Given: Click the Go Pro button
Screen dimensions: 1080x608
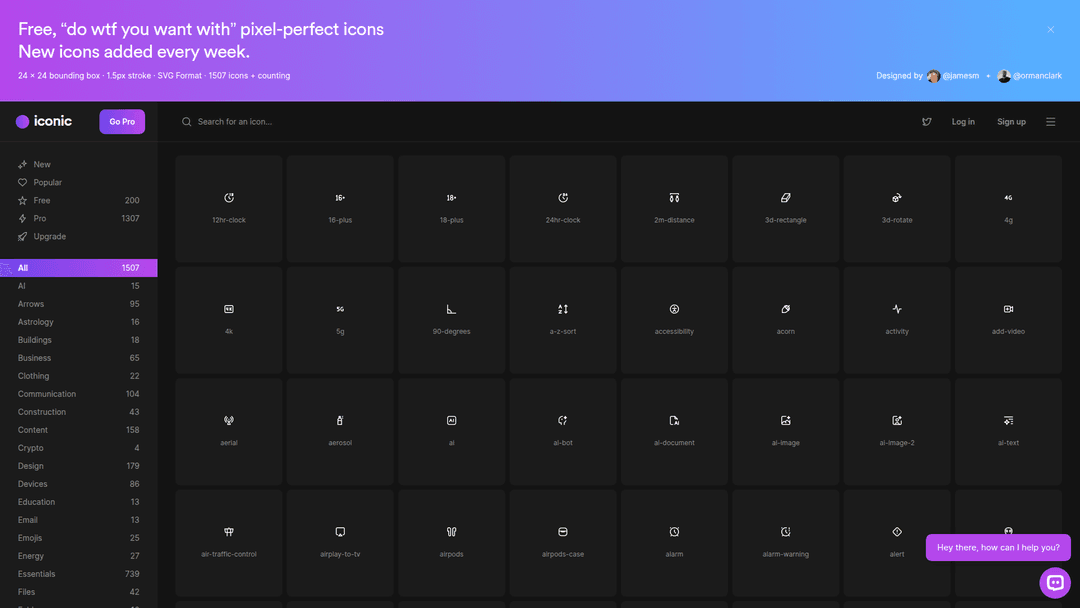Looking at the screenshot, I should pos(122,122).
